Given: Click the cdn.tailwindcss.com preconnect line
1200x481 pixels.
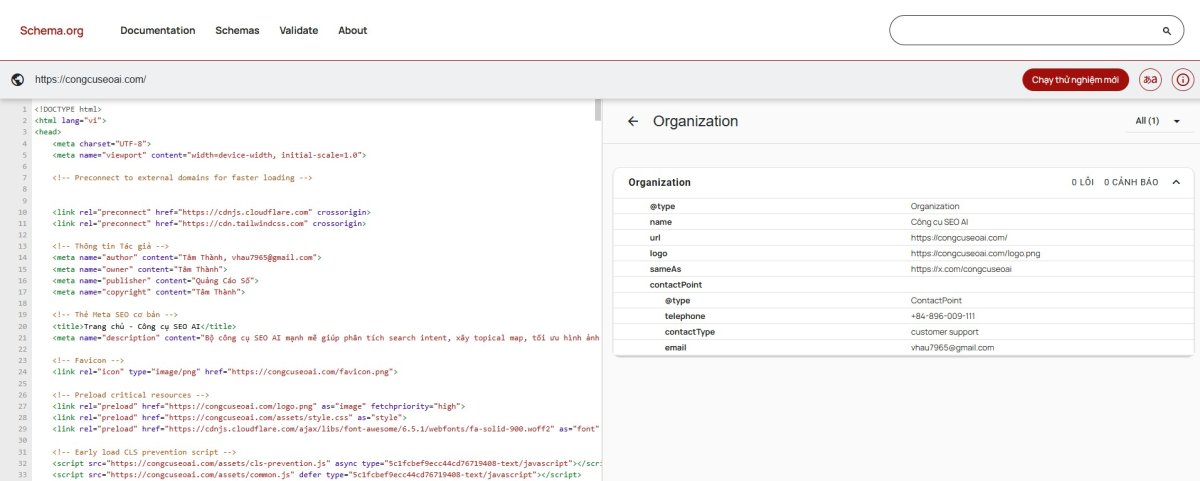Looking at the screenshot, I should (x=211, y=223).
